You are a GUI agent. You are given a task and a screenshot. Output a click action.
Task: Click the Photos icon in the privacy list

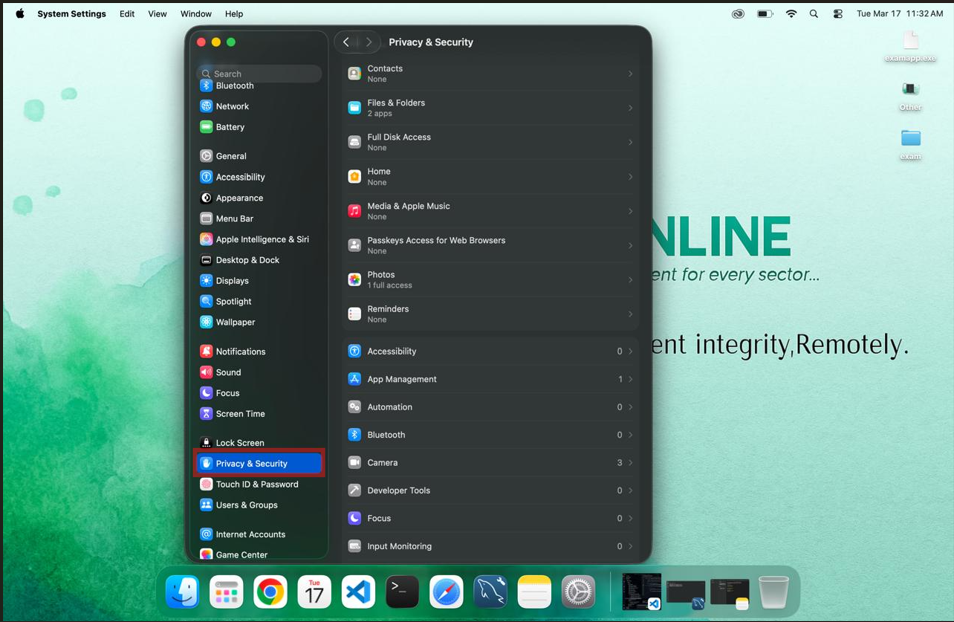coord(354,280)
